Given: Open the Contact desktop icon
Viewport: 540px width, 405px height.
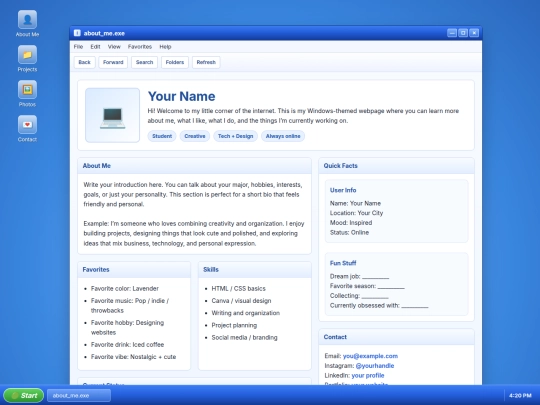Looking at the screenshot, I should pos(27,129).
